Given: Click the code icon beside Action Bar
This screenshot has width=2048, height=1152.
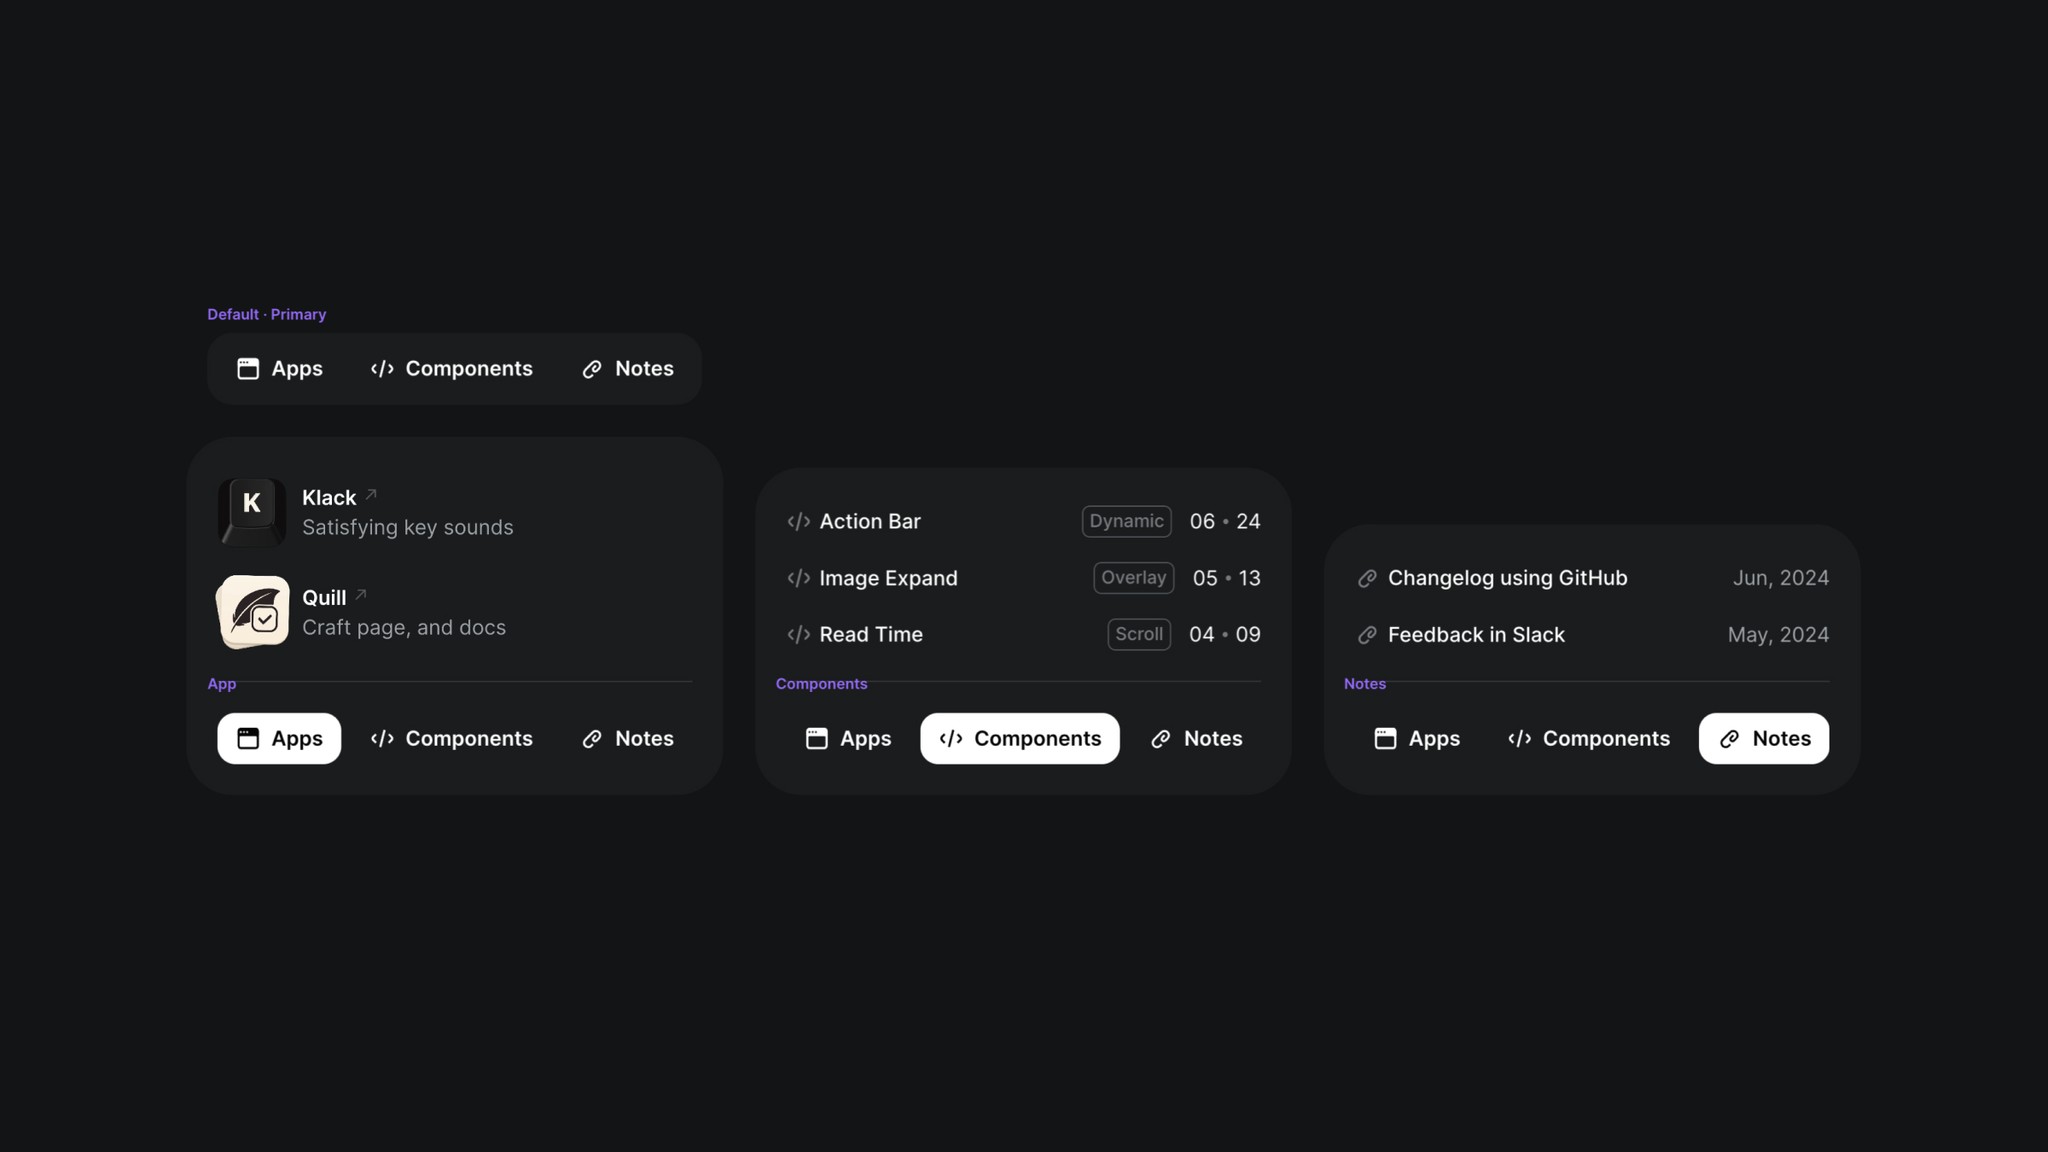Looking at the screenshot, I should coord(798,521).
